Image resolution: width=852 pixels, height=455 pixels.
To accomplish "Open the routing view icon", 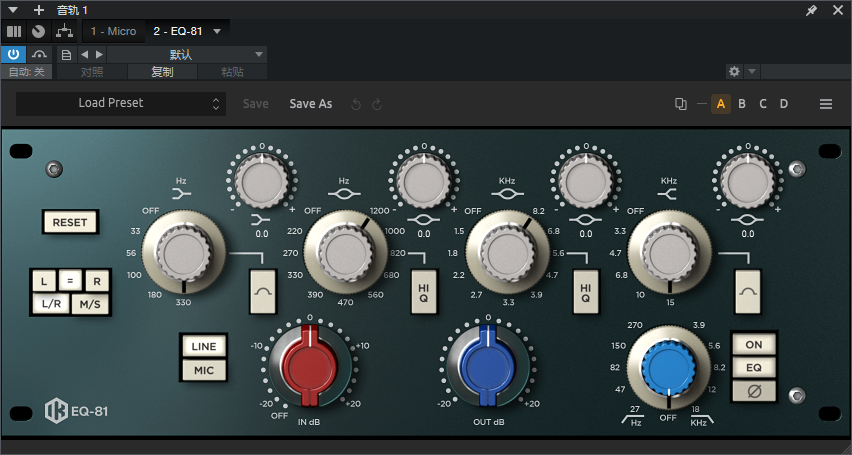I will tap(65, 31).
